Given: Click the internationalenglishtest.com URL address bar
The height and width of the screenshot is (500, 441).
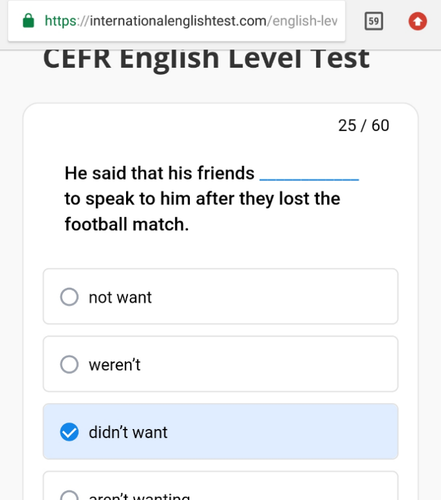Looking at the screenshot, I should (177, 21).
